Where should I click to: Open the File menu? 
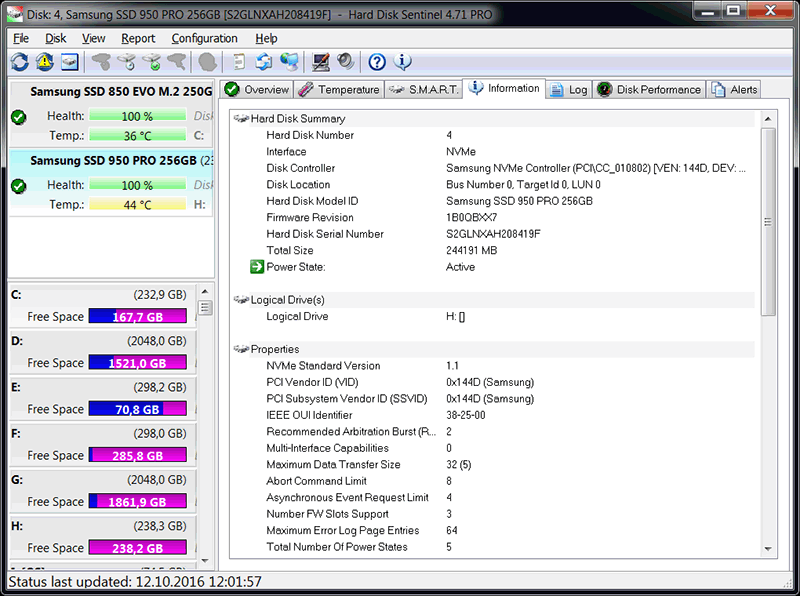click(21, 38)
